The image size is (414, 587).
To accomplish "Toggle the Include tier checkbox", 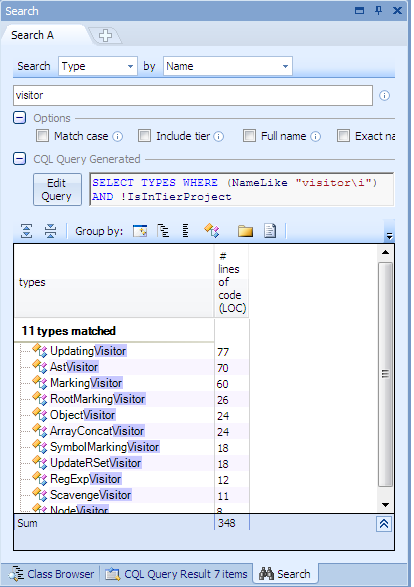I will 144,136.
